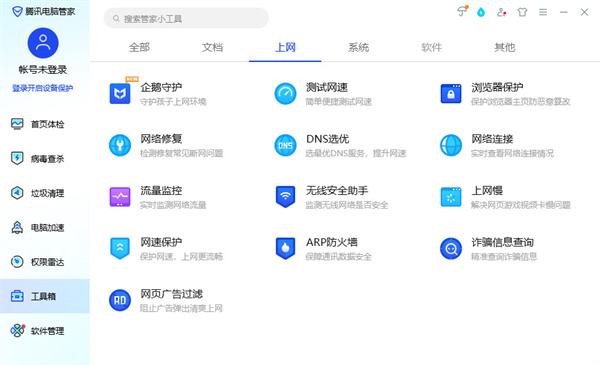600x365 pixels.
Task: Focus the 搜索管家小工具 search field
Action: (186, 18)
